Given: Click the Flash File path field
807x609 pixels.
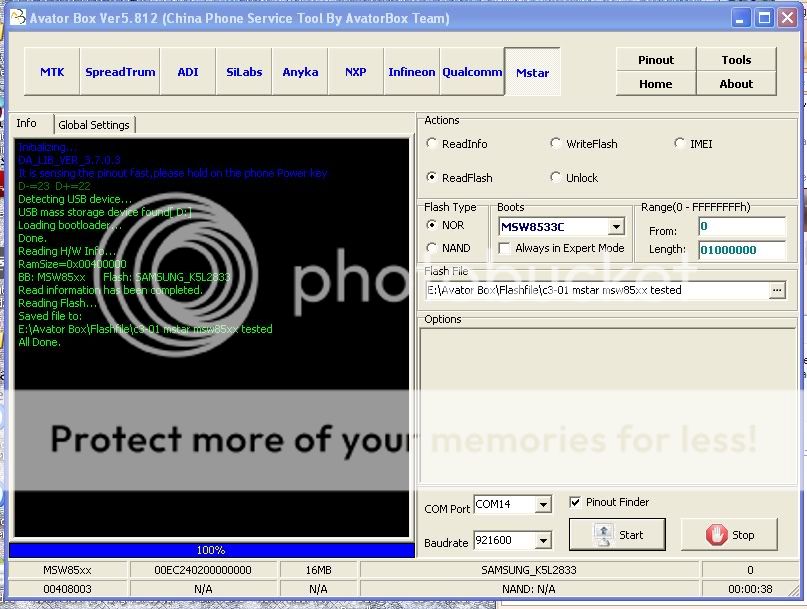Looking at the screenshot, I should pos(597,290).
